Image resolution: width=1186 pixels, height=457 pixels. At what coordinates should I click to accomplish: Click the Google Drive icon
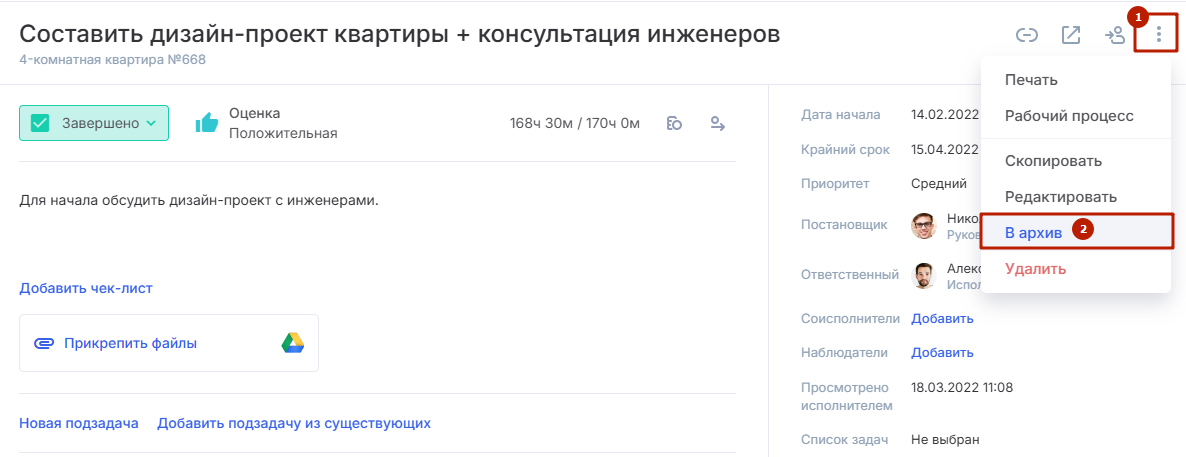(x=293, y=343)
